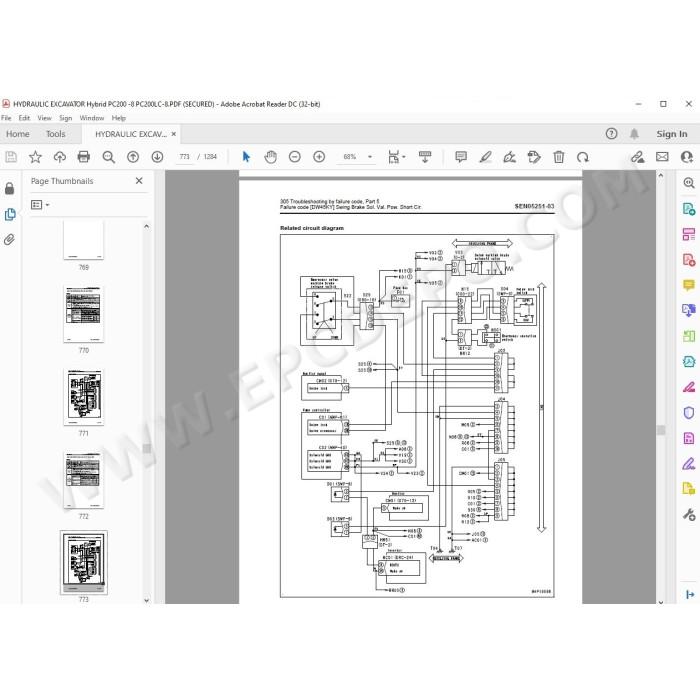Open the find text magnifier

[x=108, y=157]
